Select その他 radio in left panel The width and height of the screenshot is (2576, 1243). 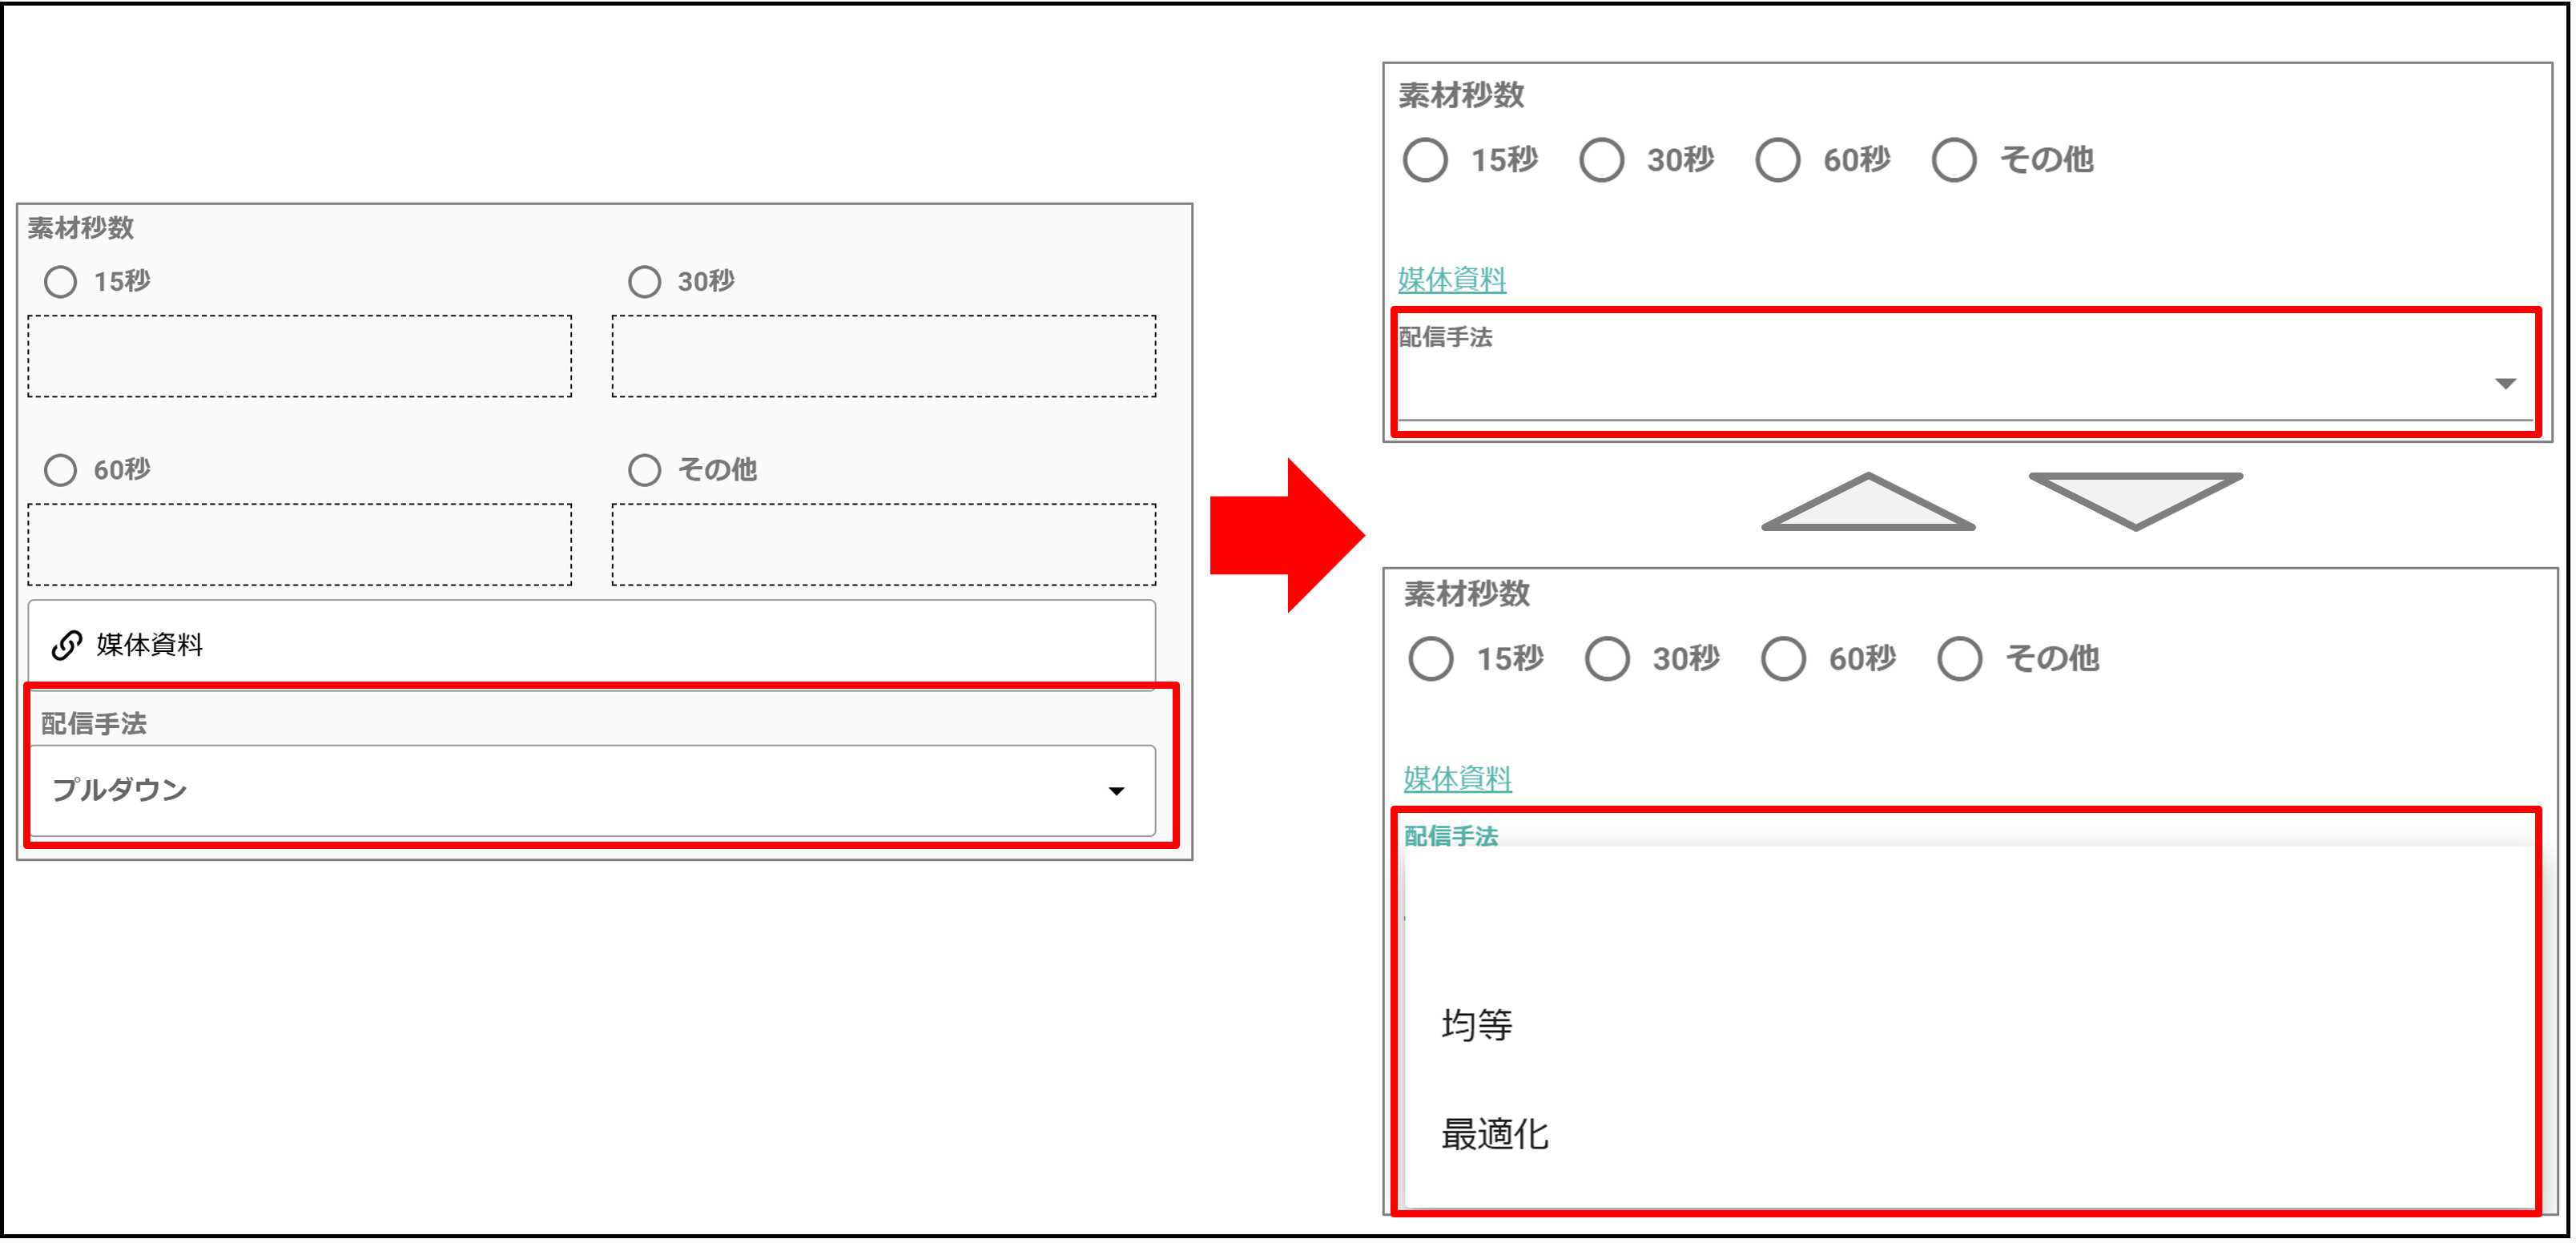coord(645,470)
